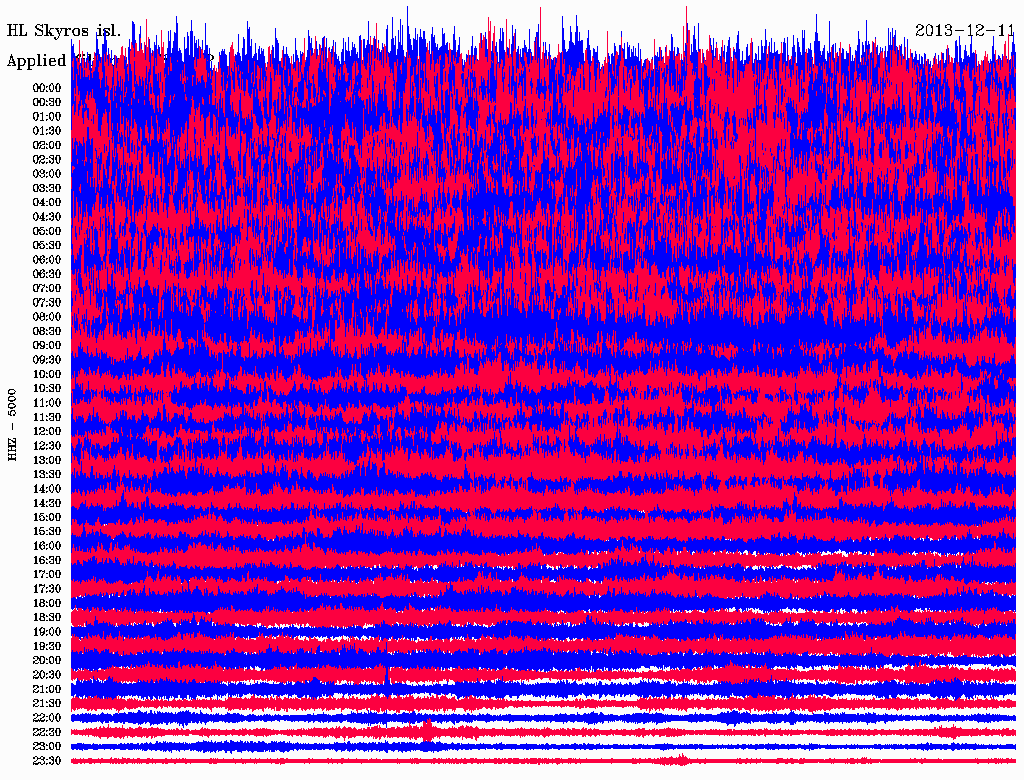Select the 09:00 time marker
The image size is (1024, 780).
(47, 345)
